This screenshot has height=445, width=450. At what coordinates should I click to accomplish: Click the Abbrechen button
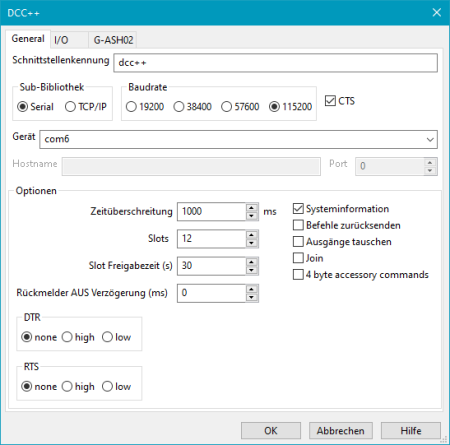coord(340,431)
